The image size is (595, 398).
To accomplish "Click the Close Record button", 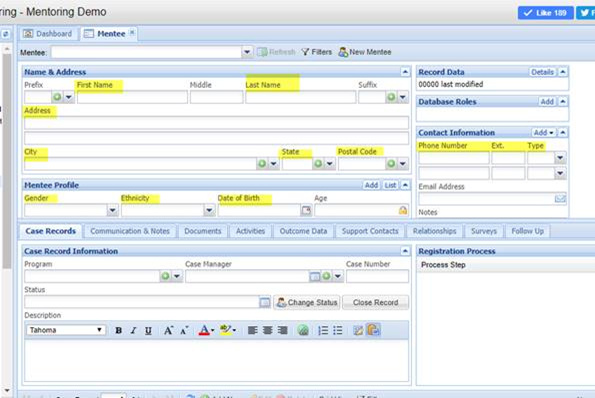I will (376, 302).
